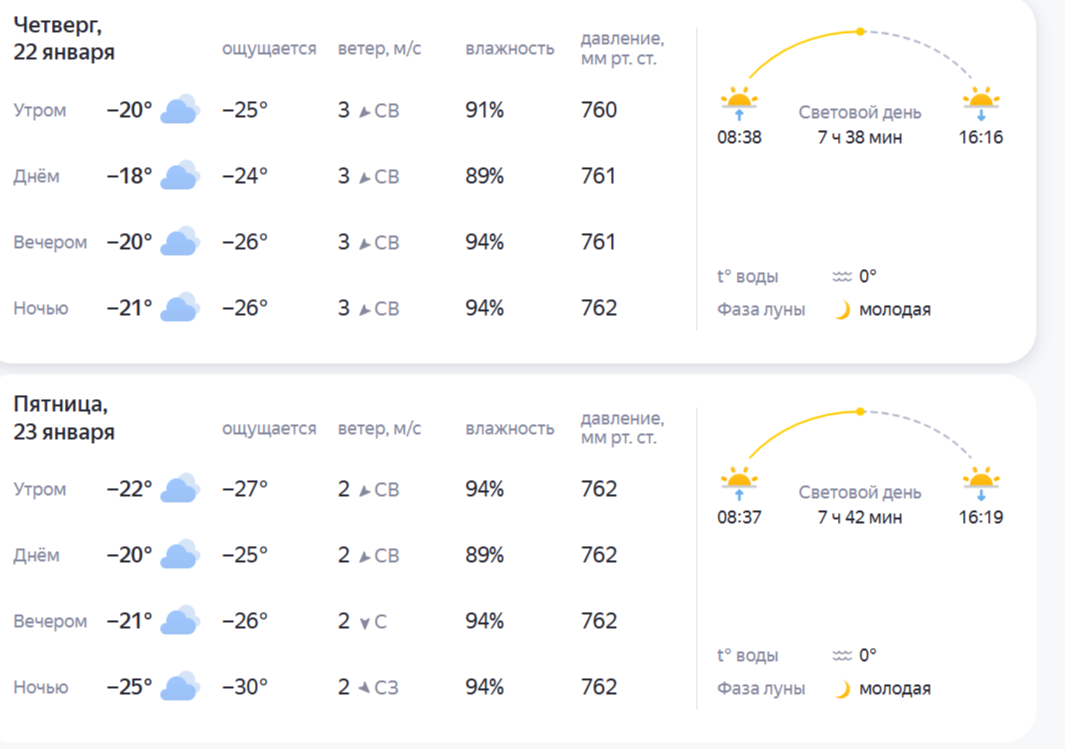1065x749 pixels.
Task: Click the Friday sunset icon at 16:19
Action: tap(981, 481)
